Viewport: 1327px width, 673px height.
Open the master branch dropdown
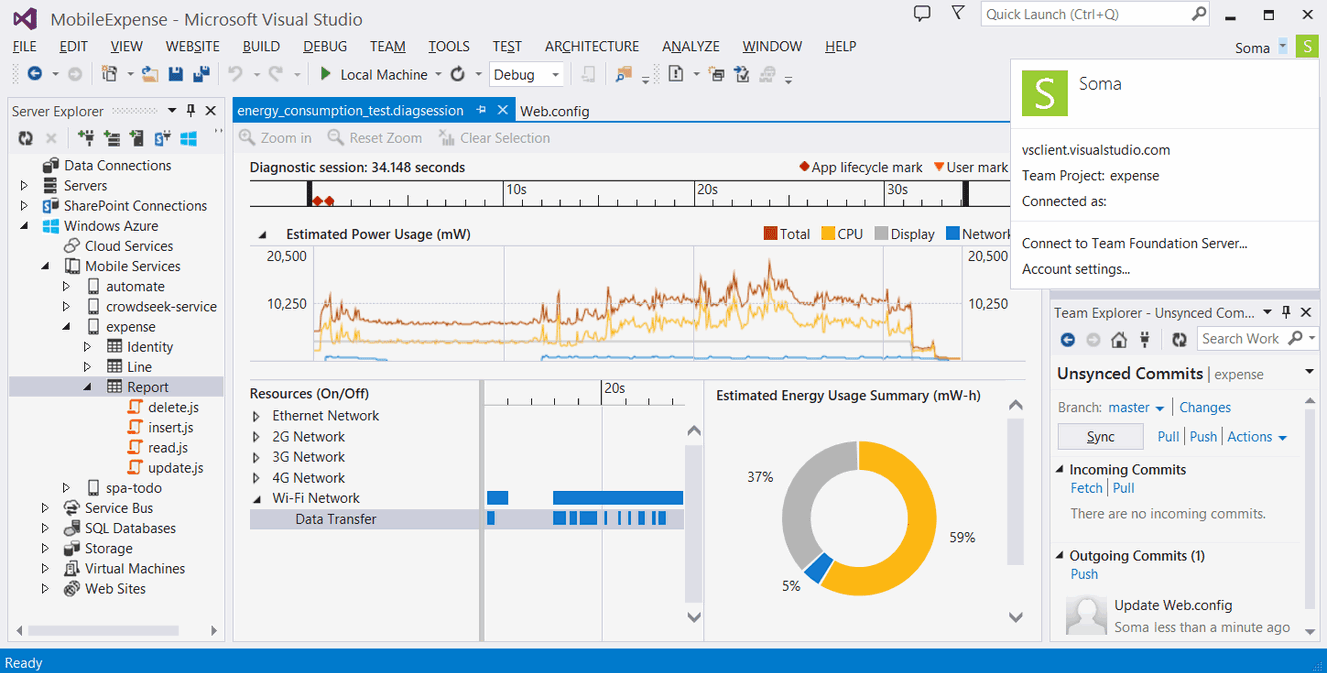1136,408
